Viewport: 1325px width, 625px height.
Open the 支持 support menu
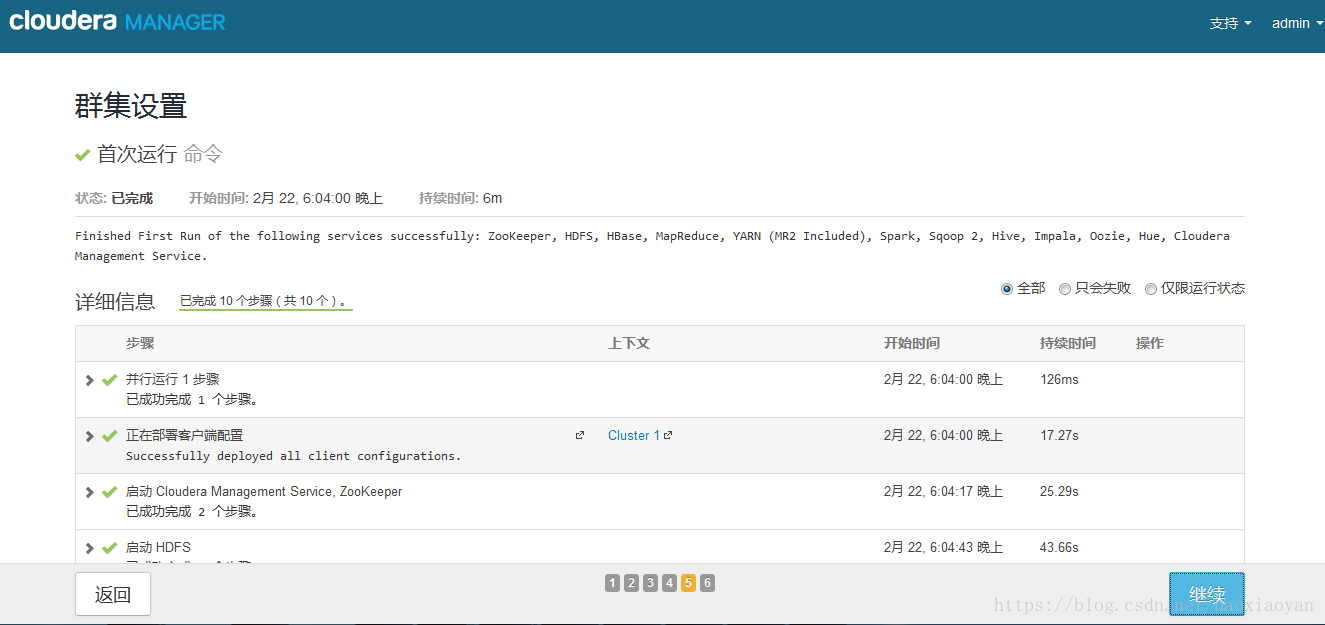coord(1230,23)
